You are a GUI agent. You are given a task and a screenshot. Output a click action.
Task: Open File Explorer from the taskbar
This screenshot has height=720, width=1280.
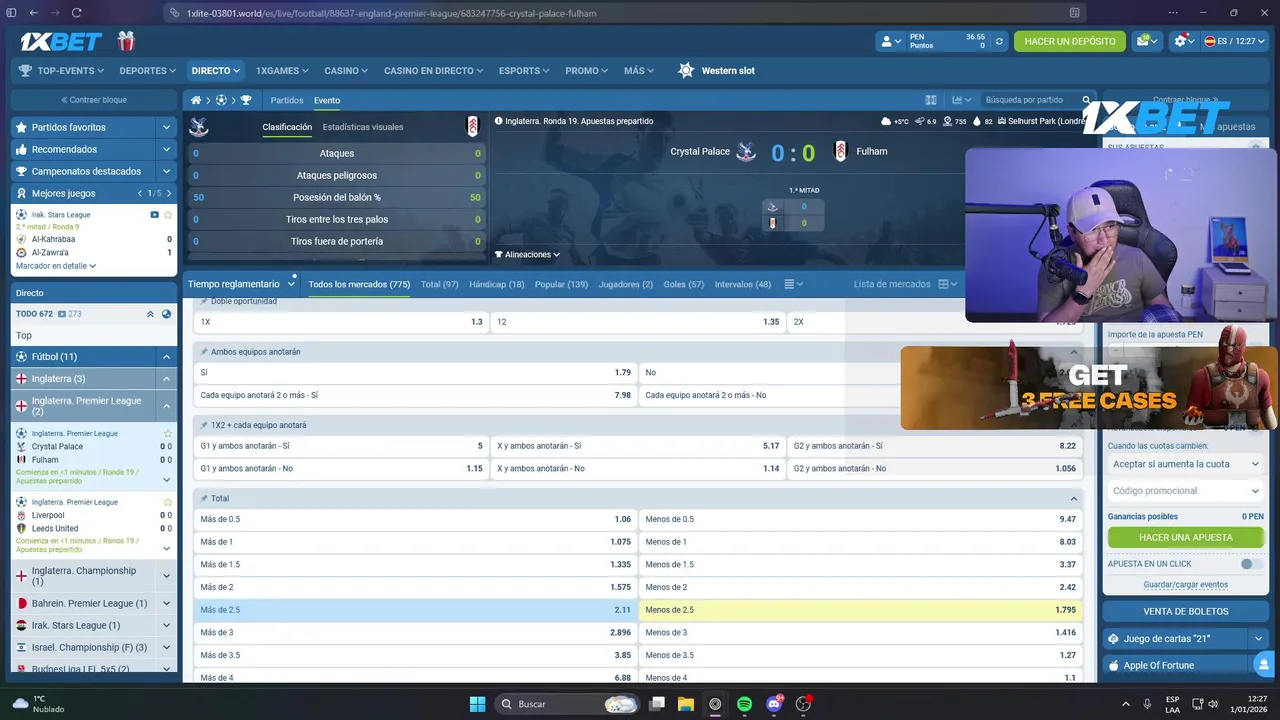(x=686, y=704)
